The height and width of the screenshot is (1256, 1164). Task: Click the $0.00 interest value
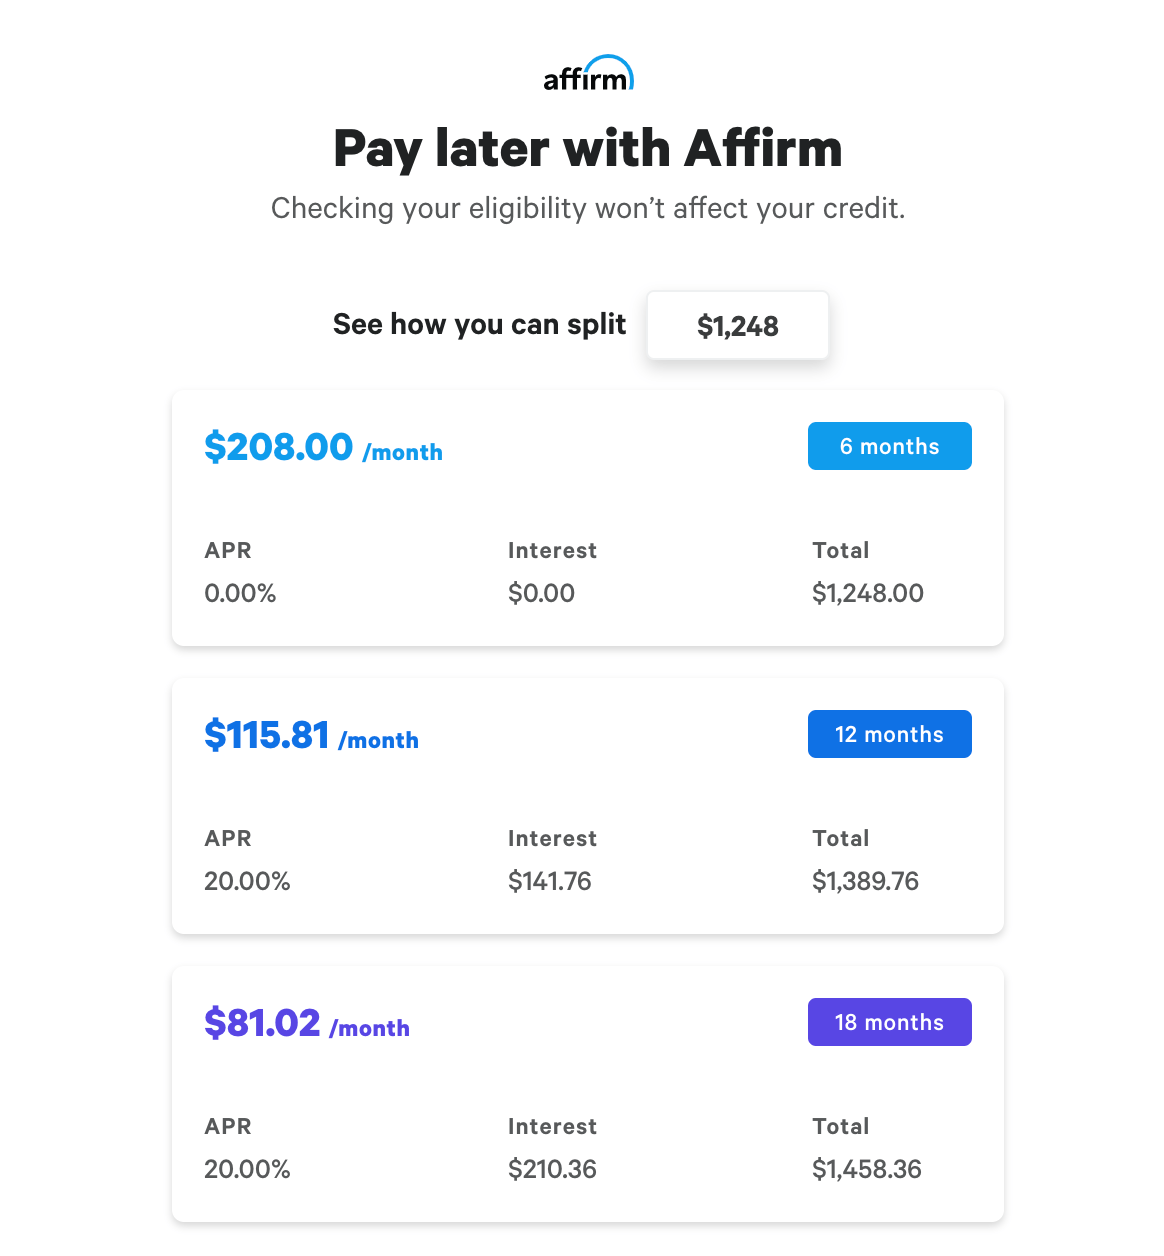point(541,593)
